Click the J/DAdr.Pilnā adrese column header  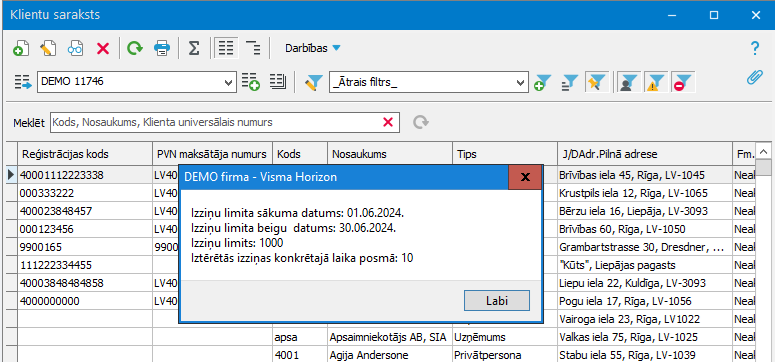(x=645, y=154)
